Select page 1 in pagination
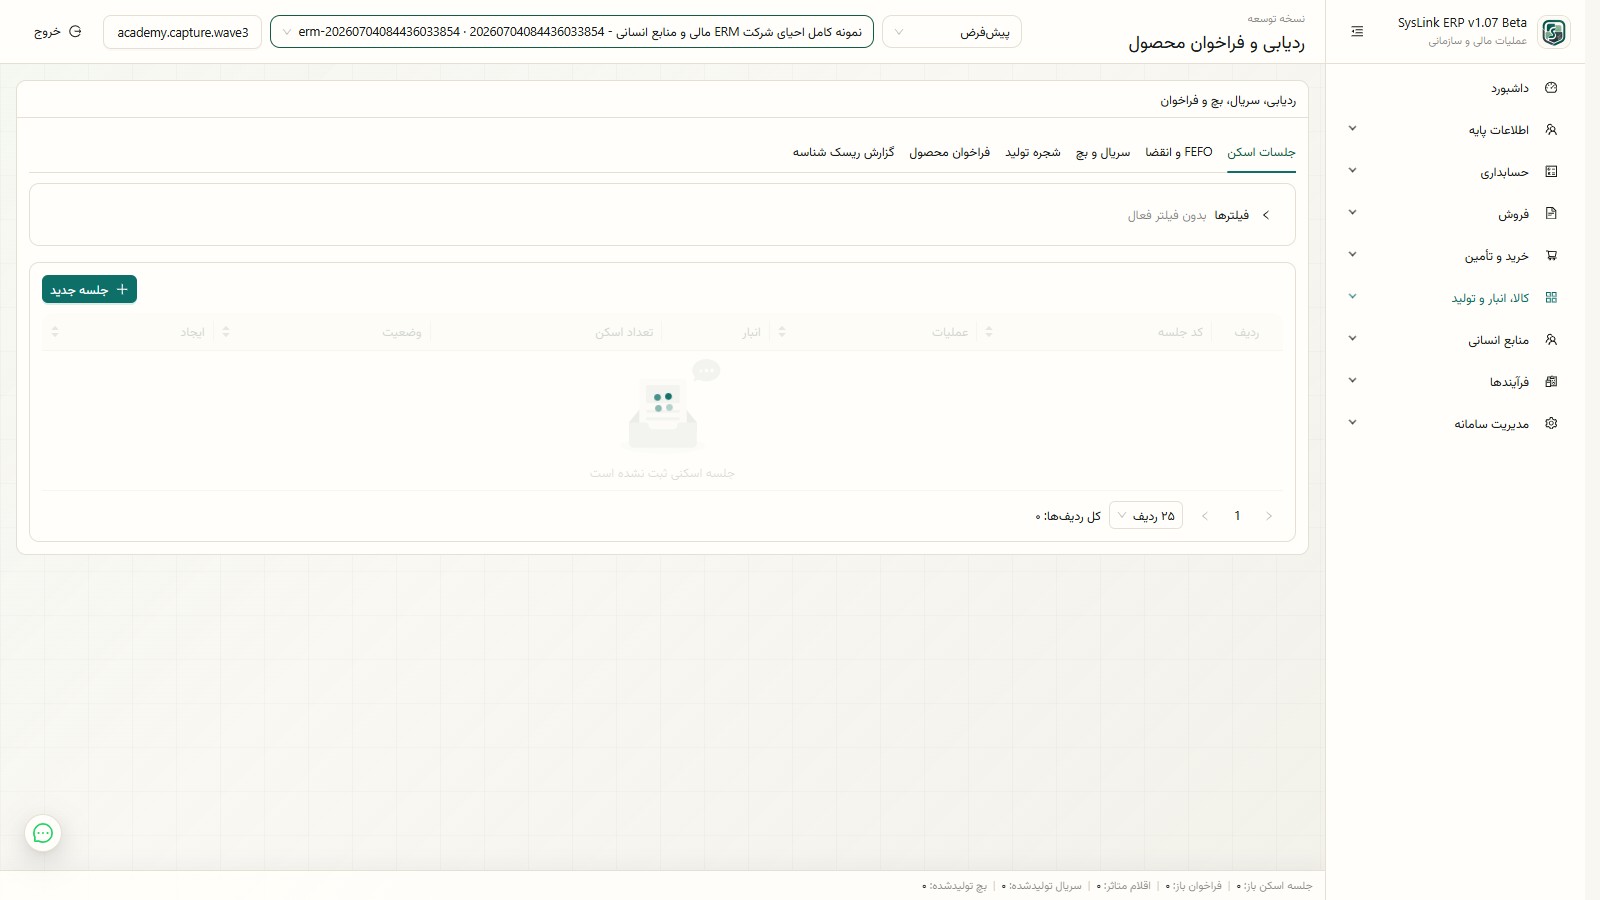Screen dimensions: 1600x900 1237,516
